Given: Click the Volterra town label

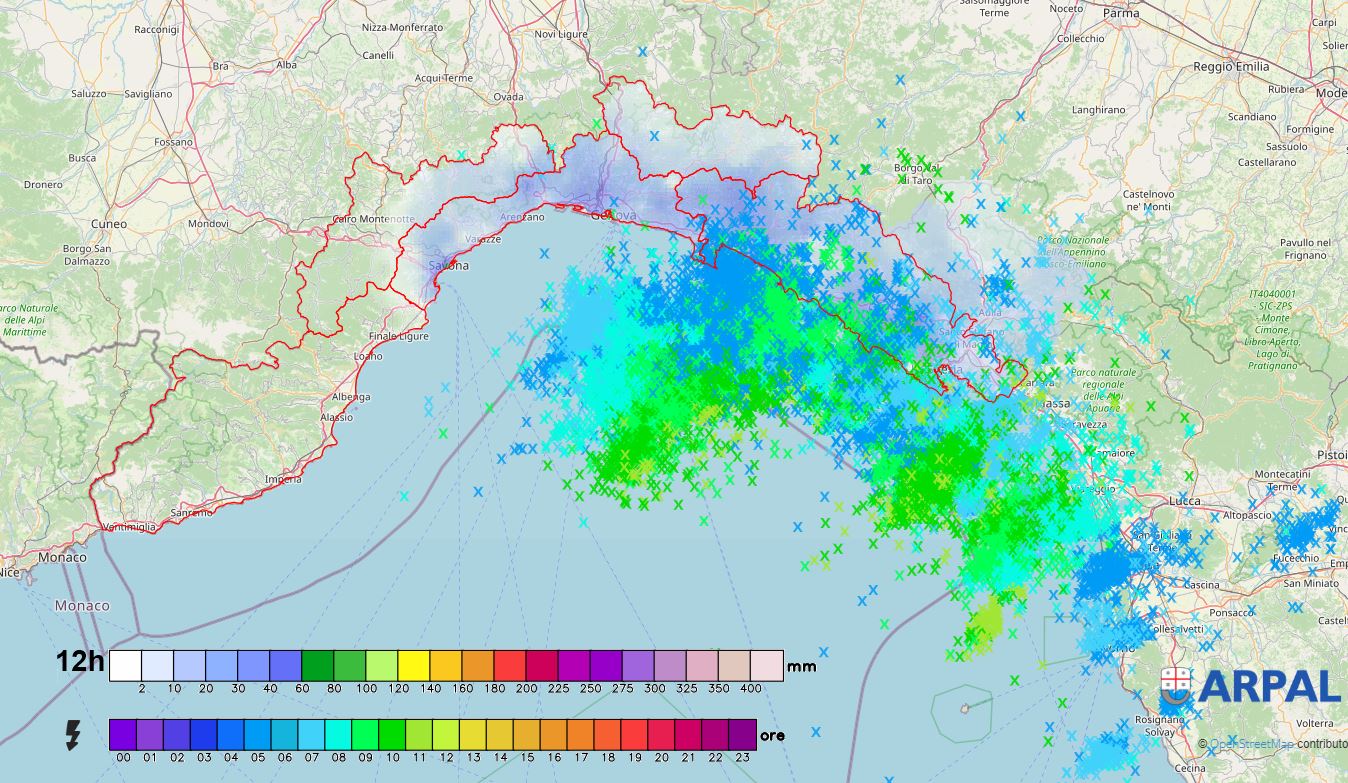Looking at the screenshot, I should (x=1314, y=722).
